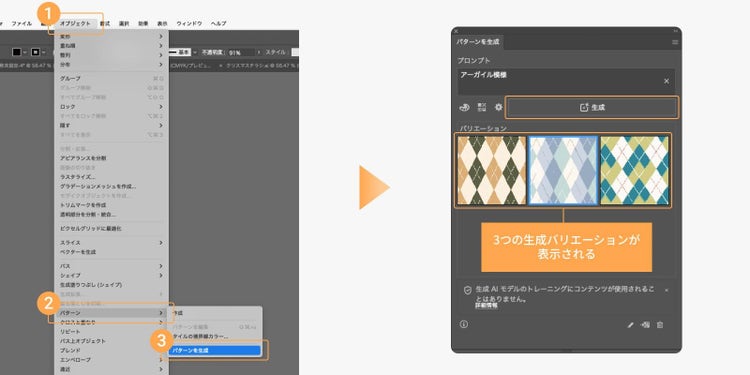Click the info icon at panel bottom
The image size is (750, 375).
click(x=463, y=324)
